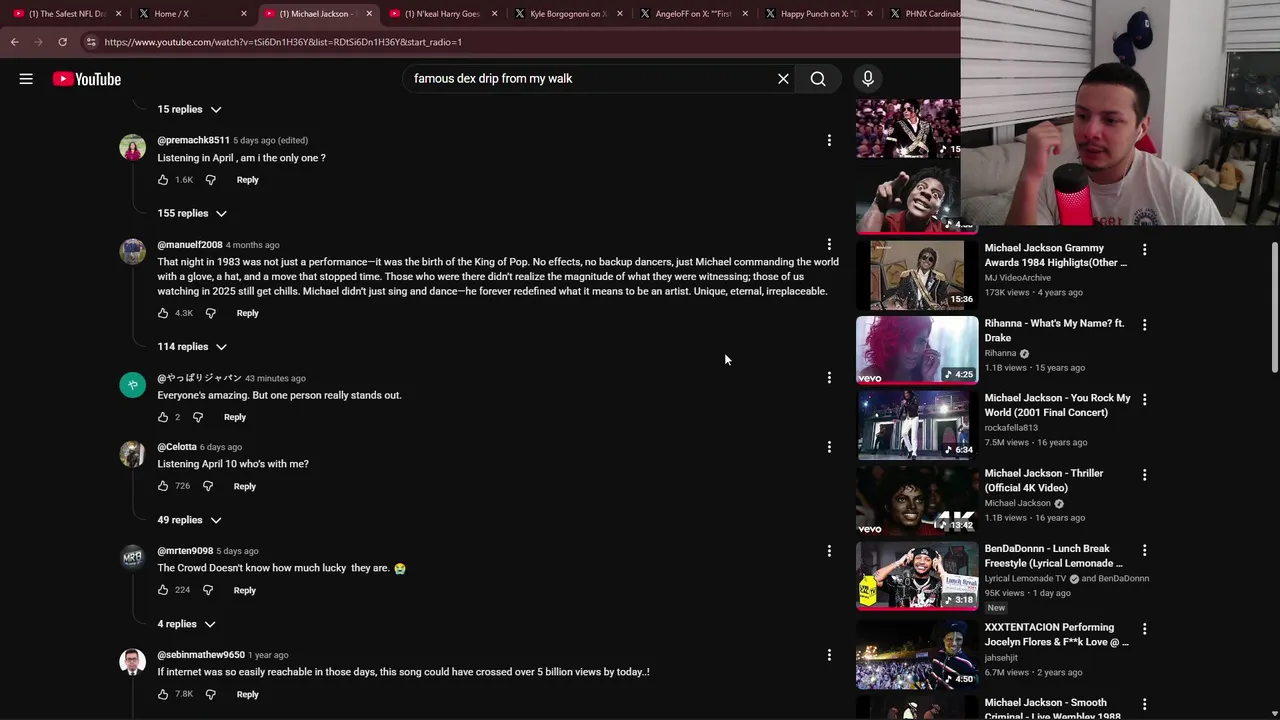The height and width of the screenshot is (720, 1280).
Task: Like @manuelf2008's comment
Action: pos(163,313)
